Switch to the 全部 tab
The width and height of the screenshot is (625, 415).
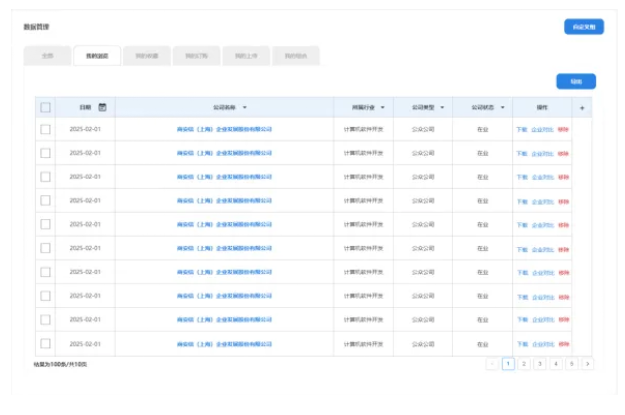point(47,57)
